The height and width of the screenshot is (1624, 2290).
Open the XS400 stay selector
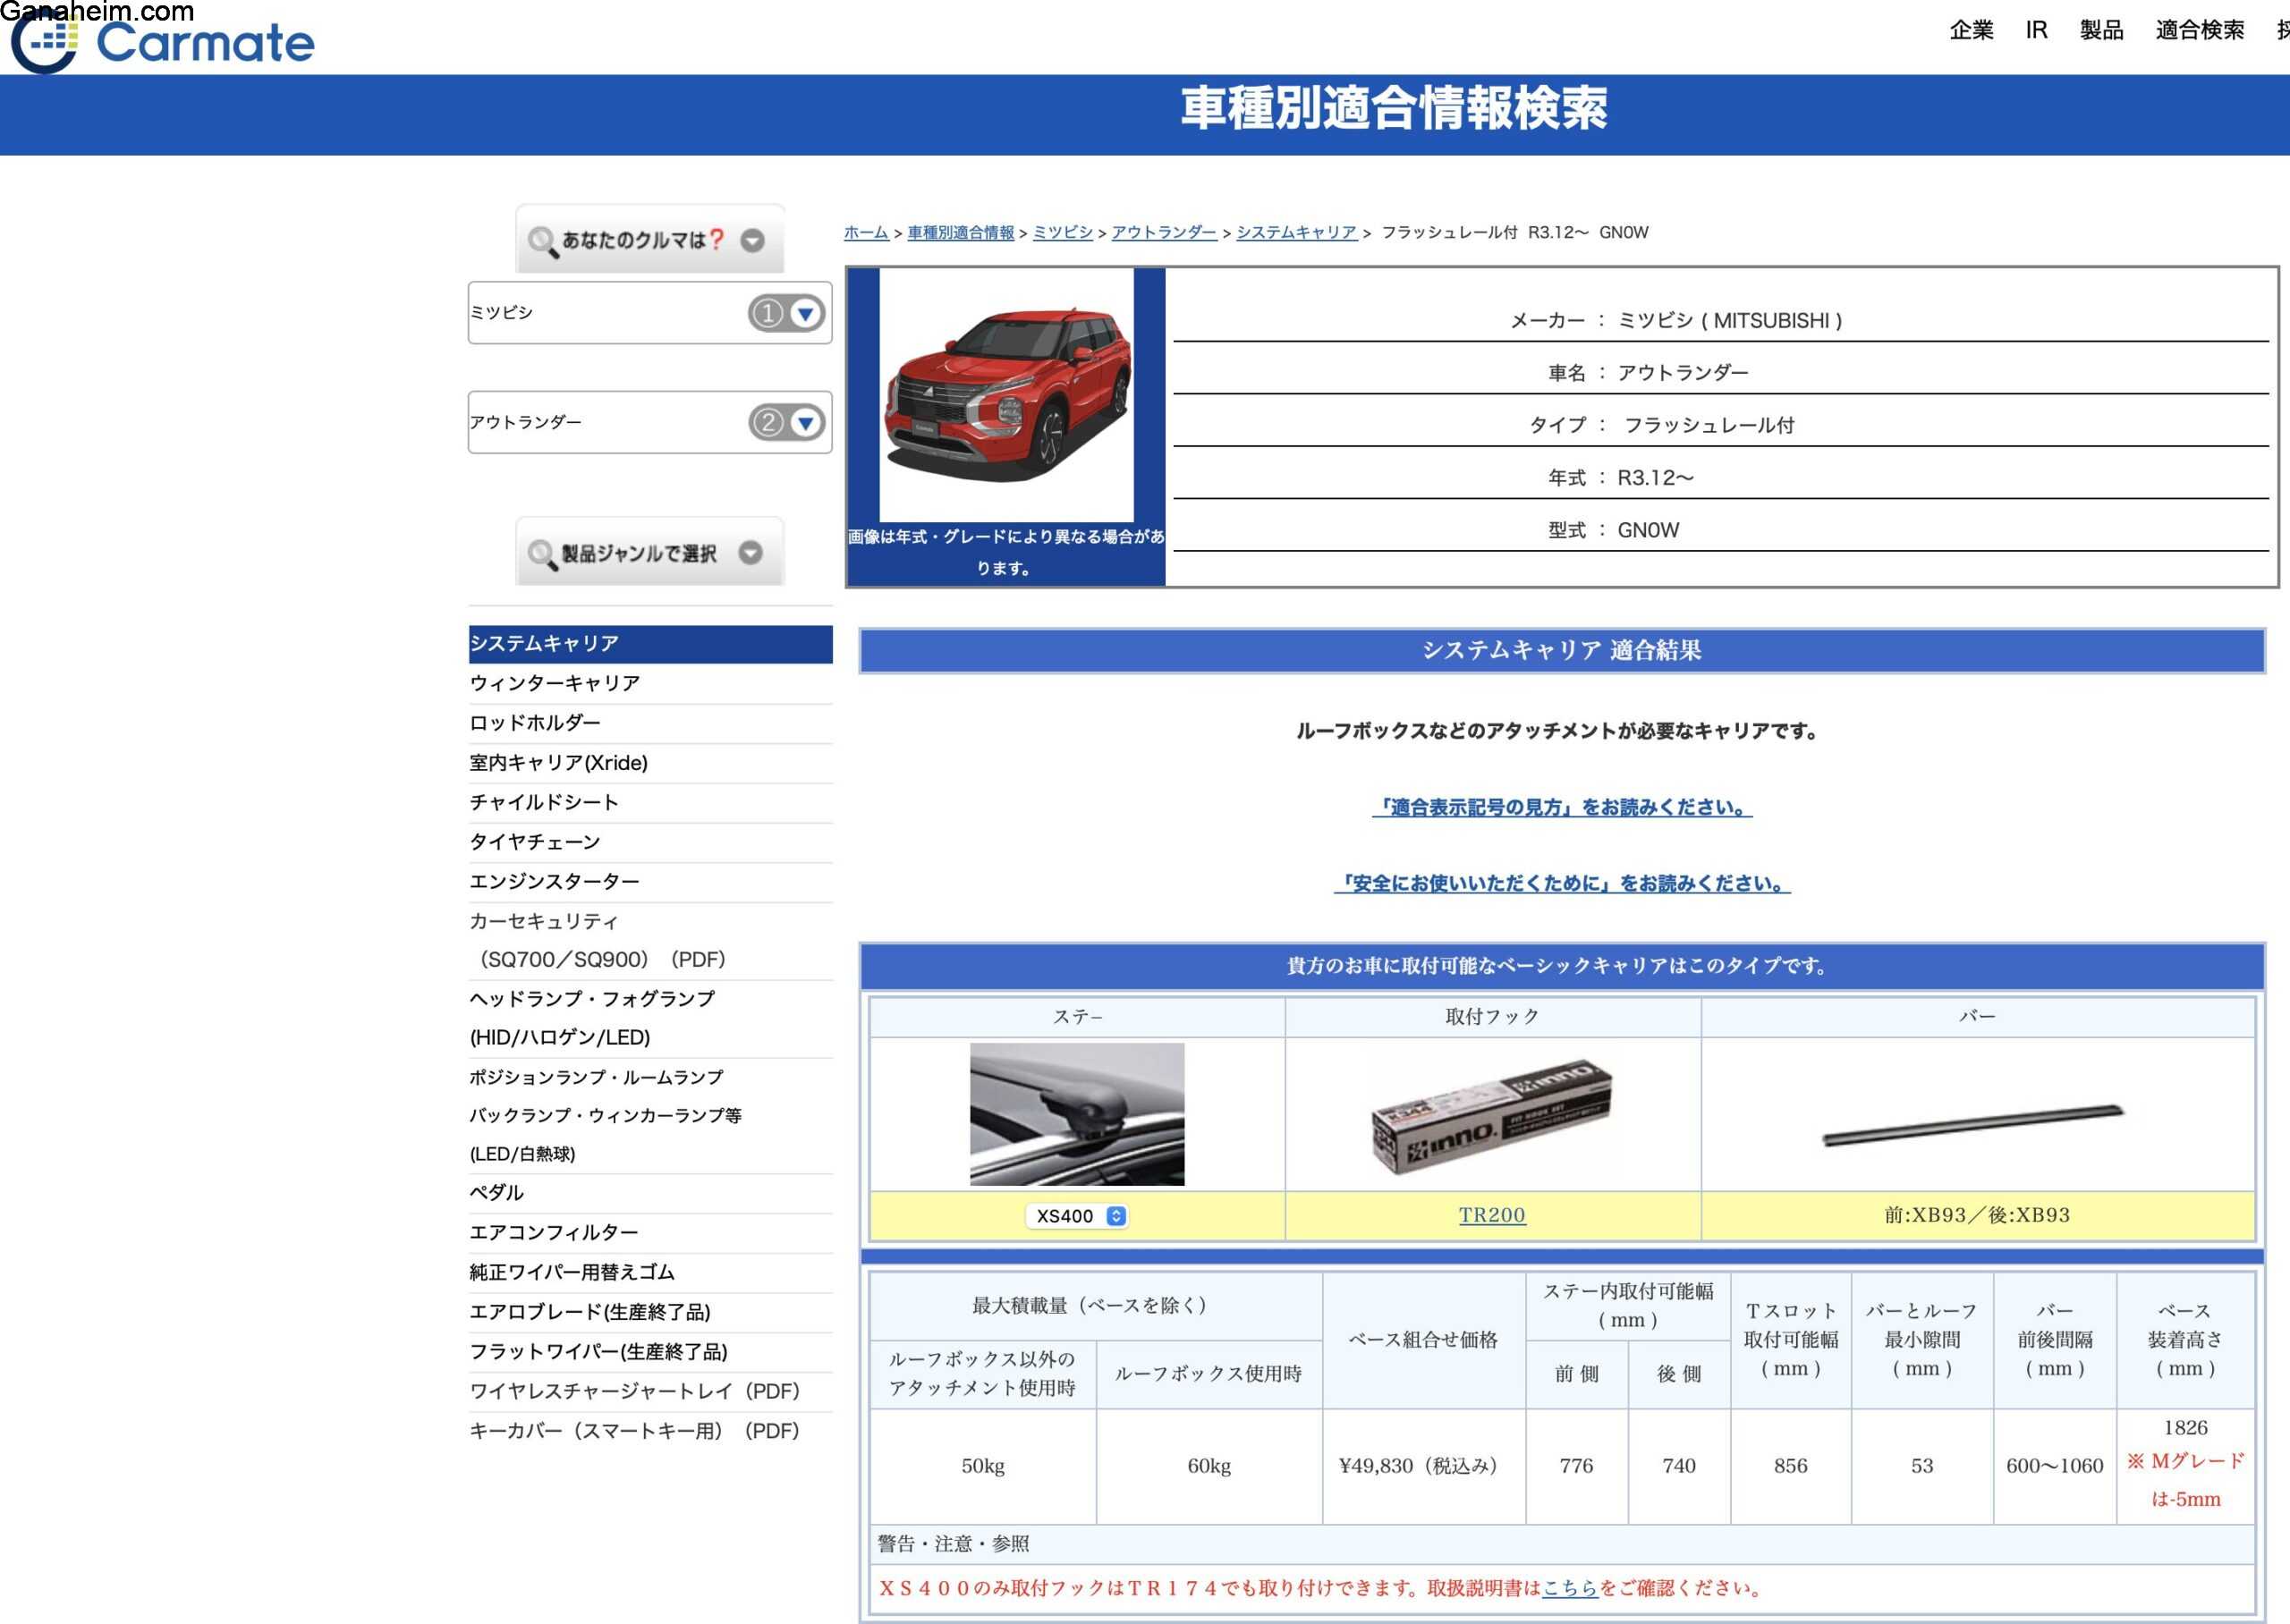[1077, 1216]
